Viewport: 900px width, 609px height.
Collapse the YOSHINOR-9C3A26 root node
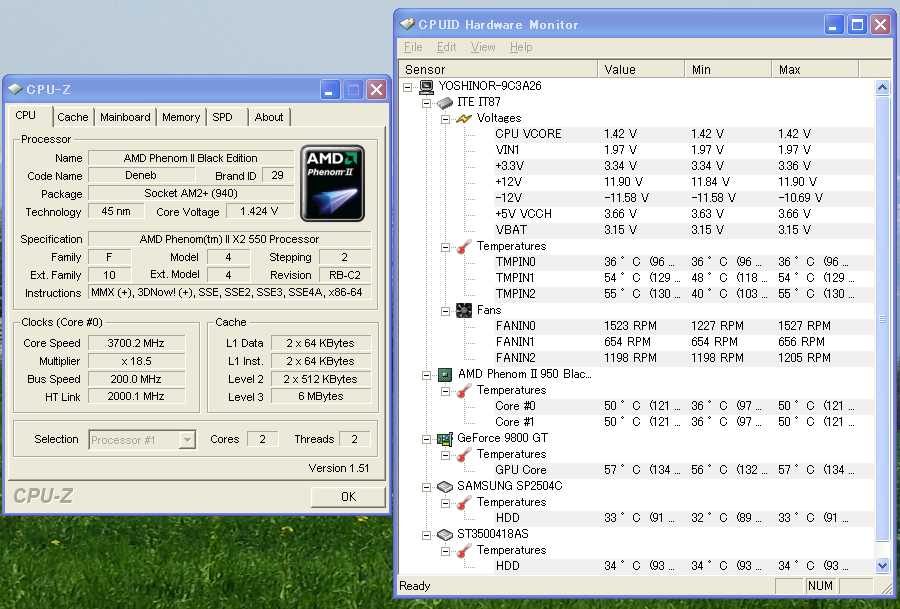tap(408, 87)
